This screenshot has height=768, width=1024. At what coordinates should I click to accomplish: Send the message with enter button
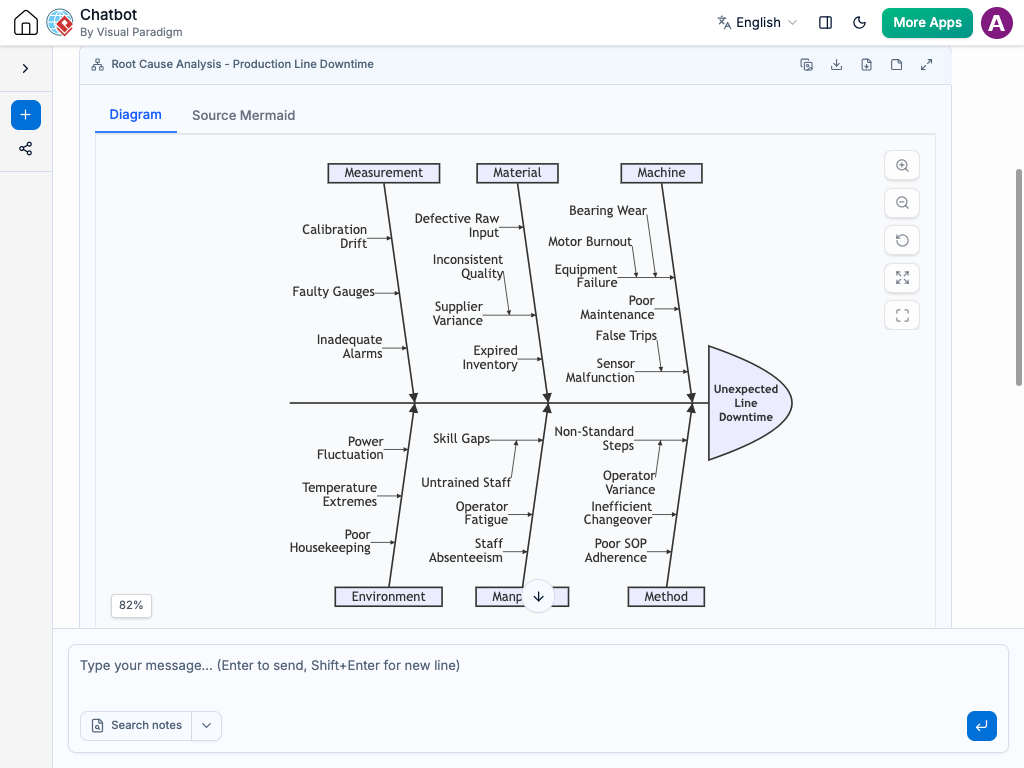point(982,726)
